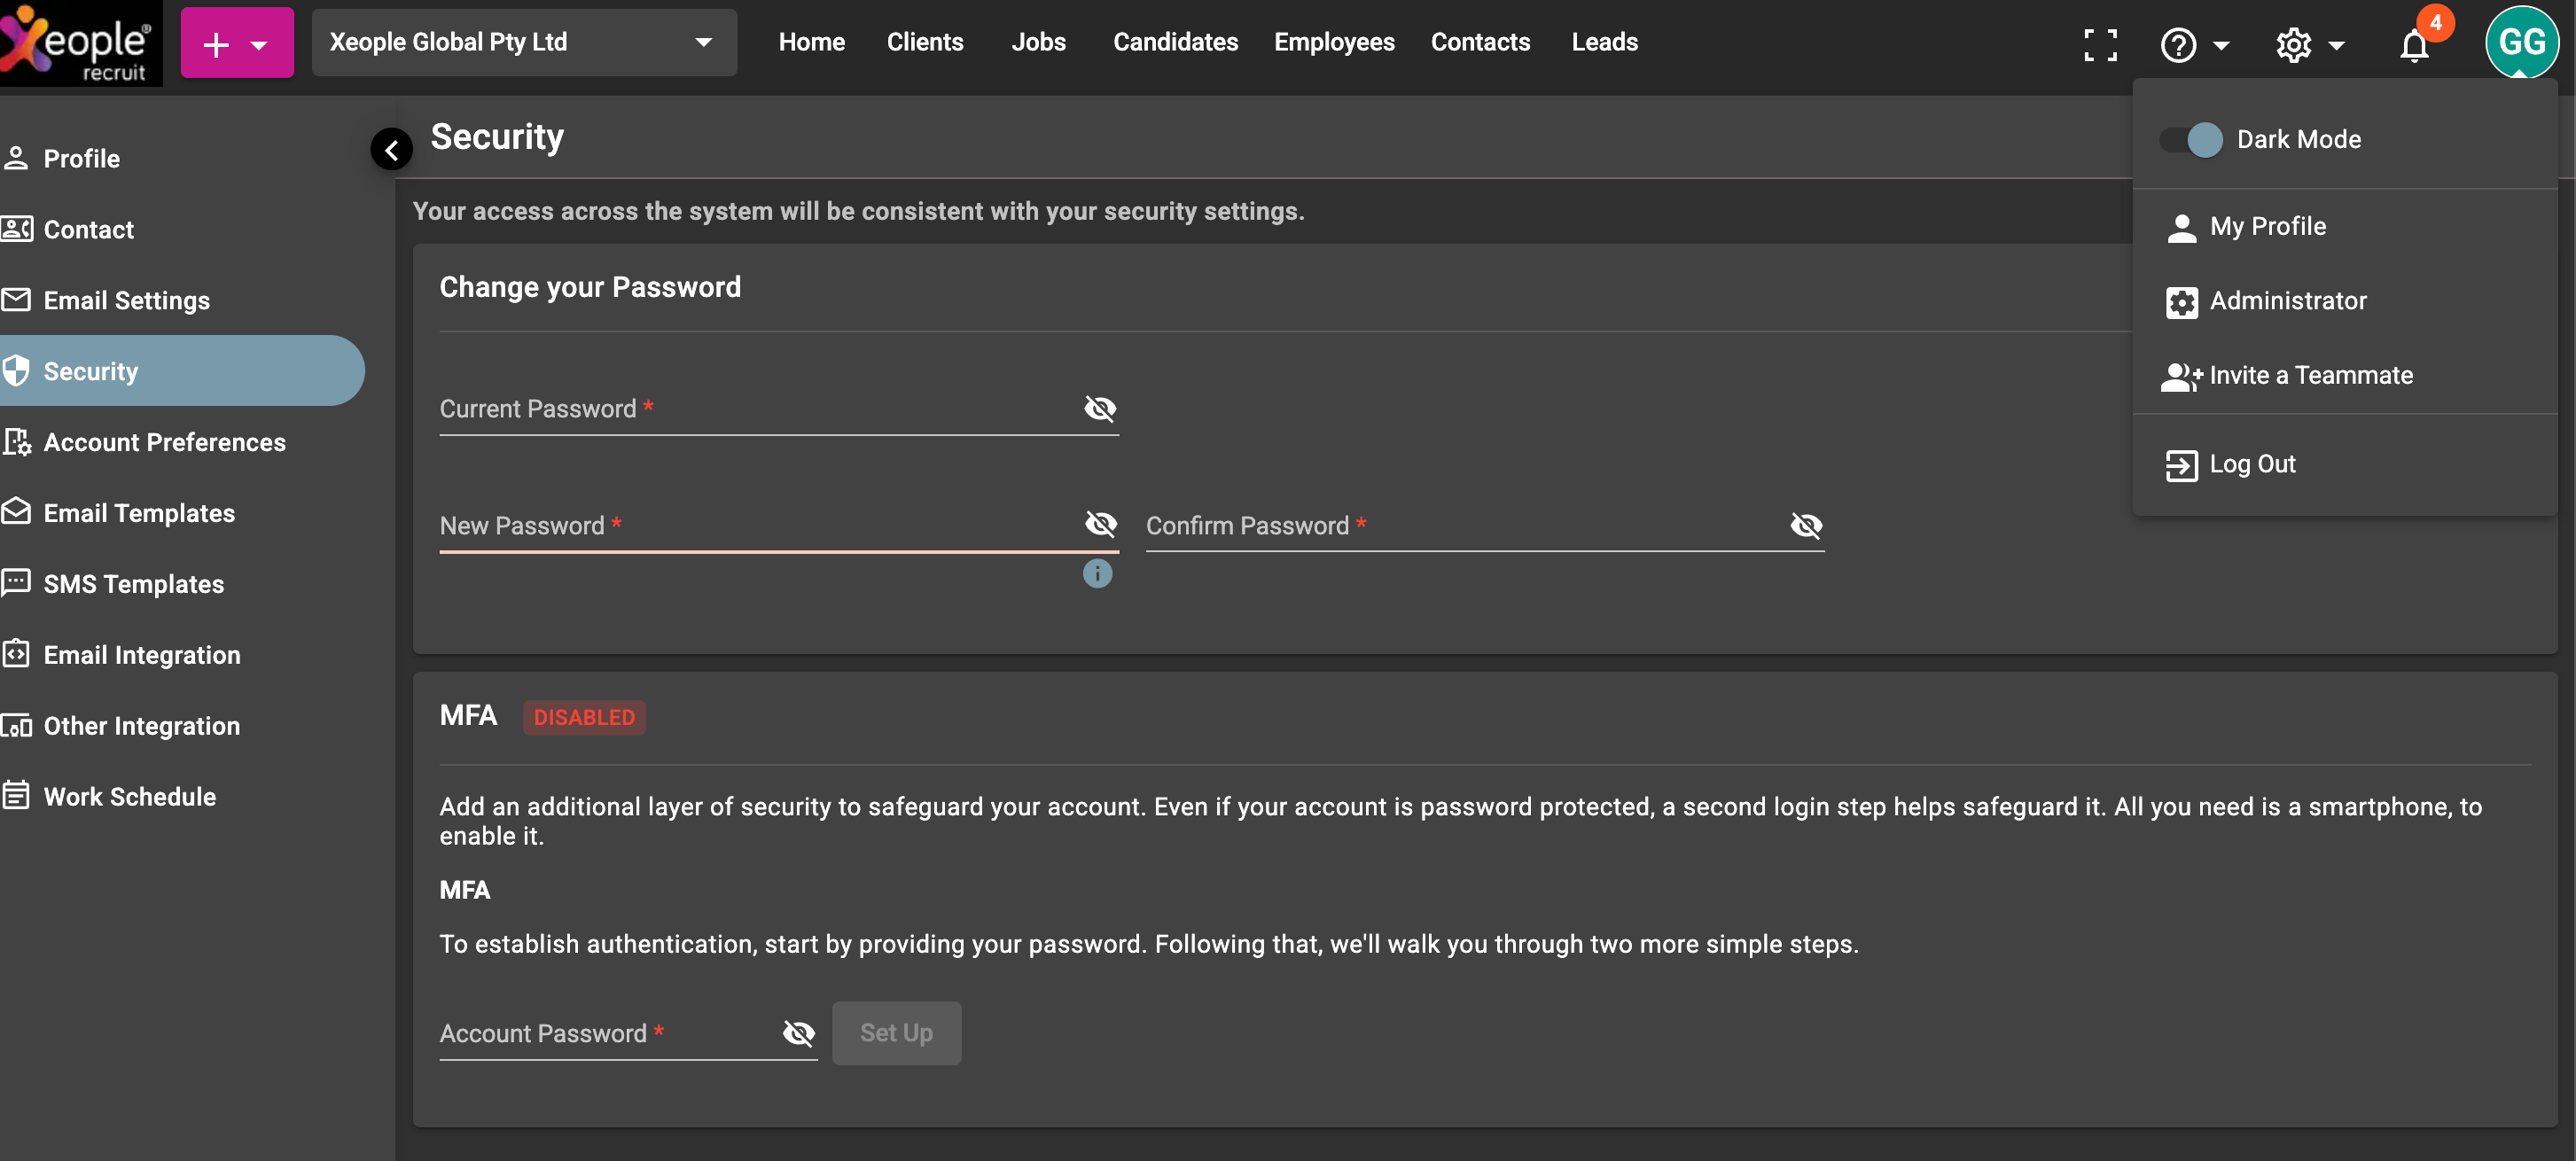Click the new password info icon
Screen dimensions: 2576x1161
[1097, 574]
